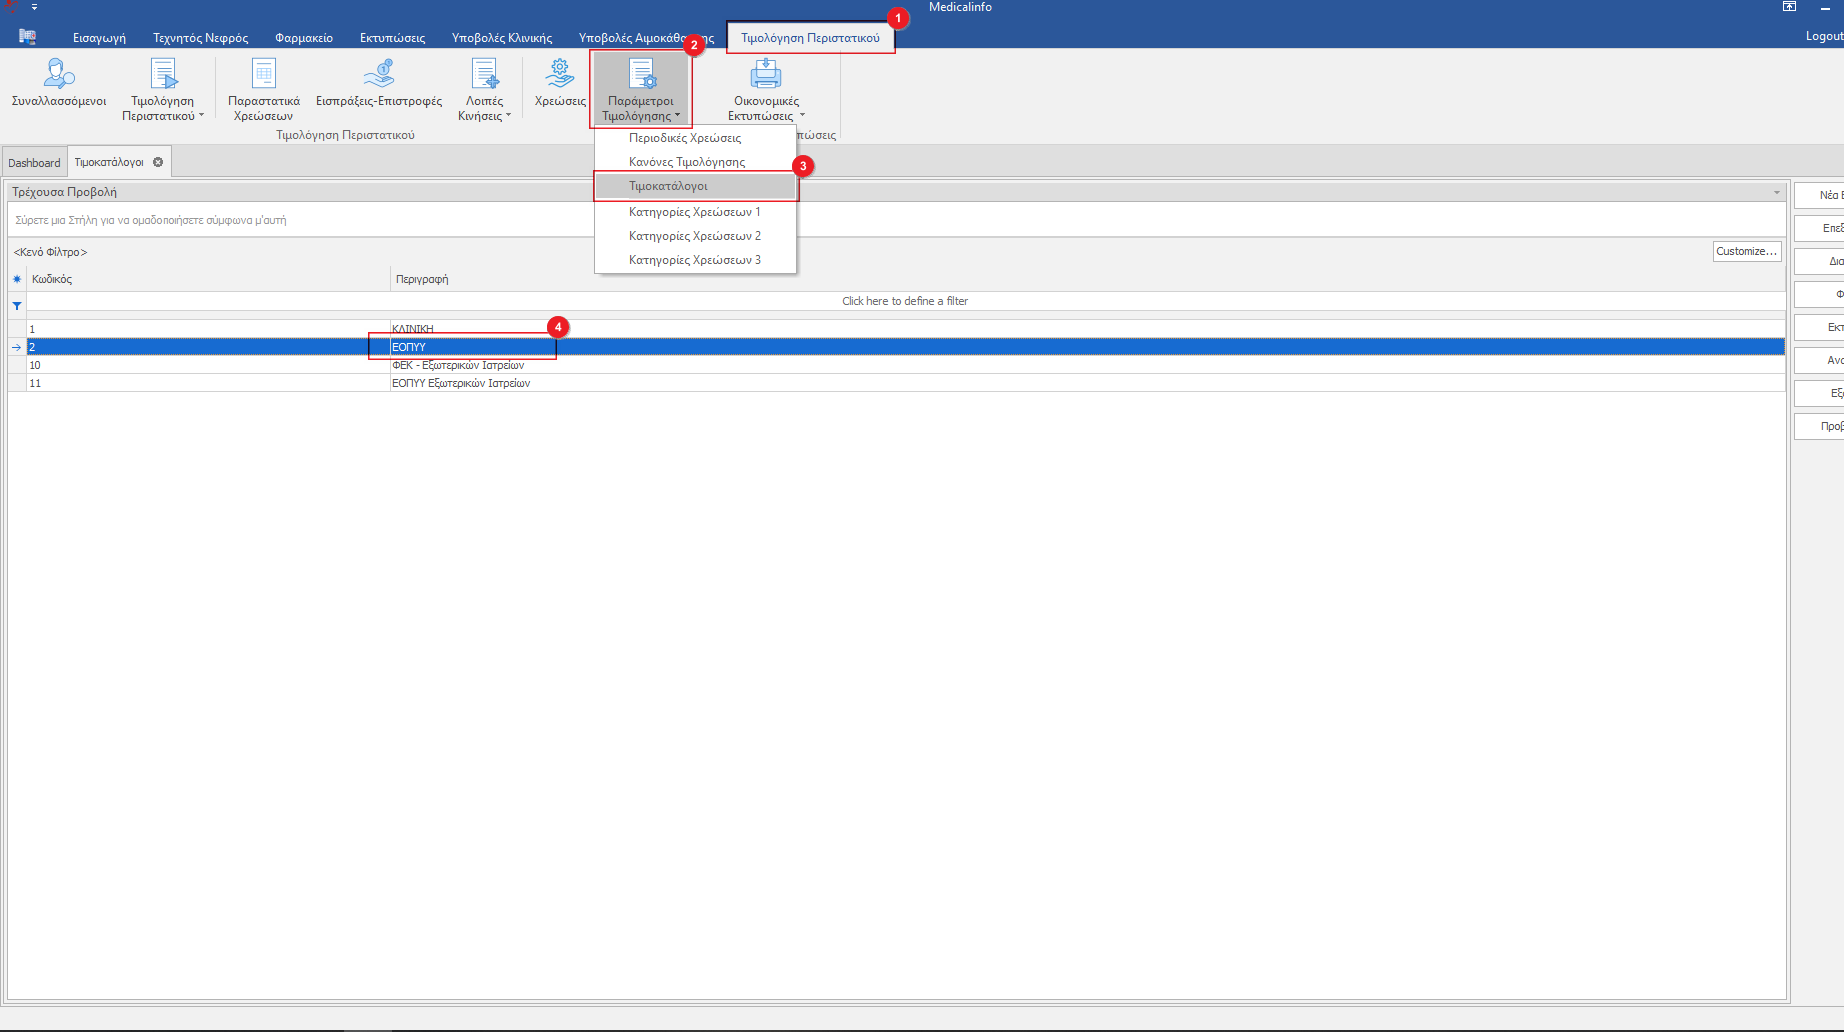Click the Χρεώσεις gear icon
This screenshot has width=1844, height=1032.
pos(560,73)
